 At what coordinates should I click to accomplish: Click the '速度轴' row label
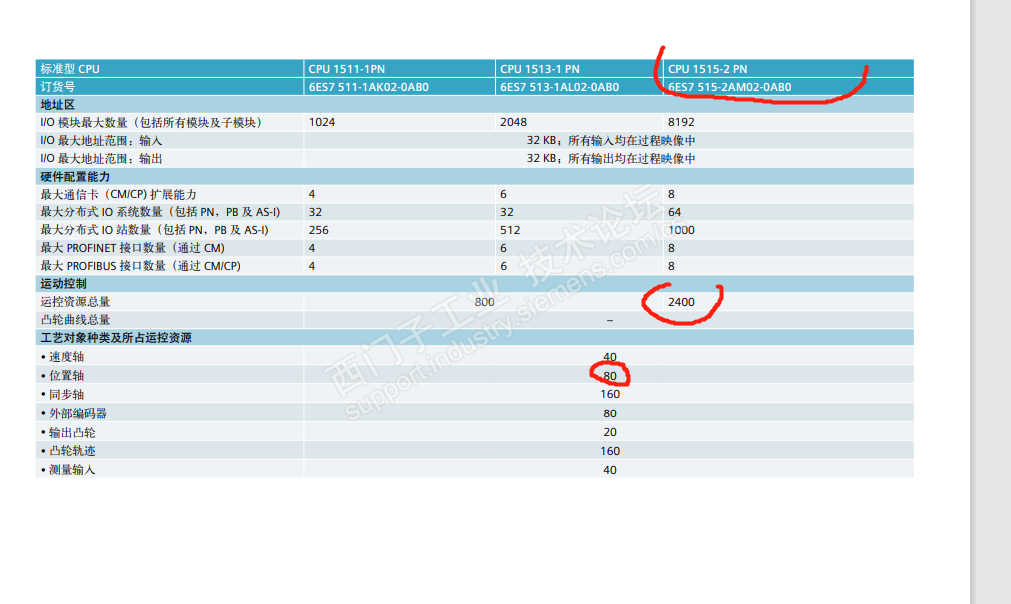[x=63, y=357]
